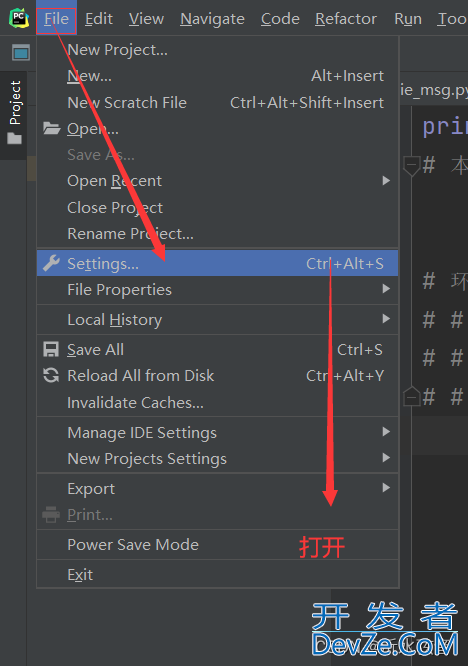The width and height of the screenshot is (468, 666).
Task: Open the Project tool window tab
Action: [x=15, y=113]
